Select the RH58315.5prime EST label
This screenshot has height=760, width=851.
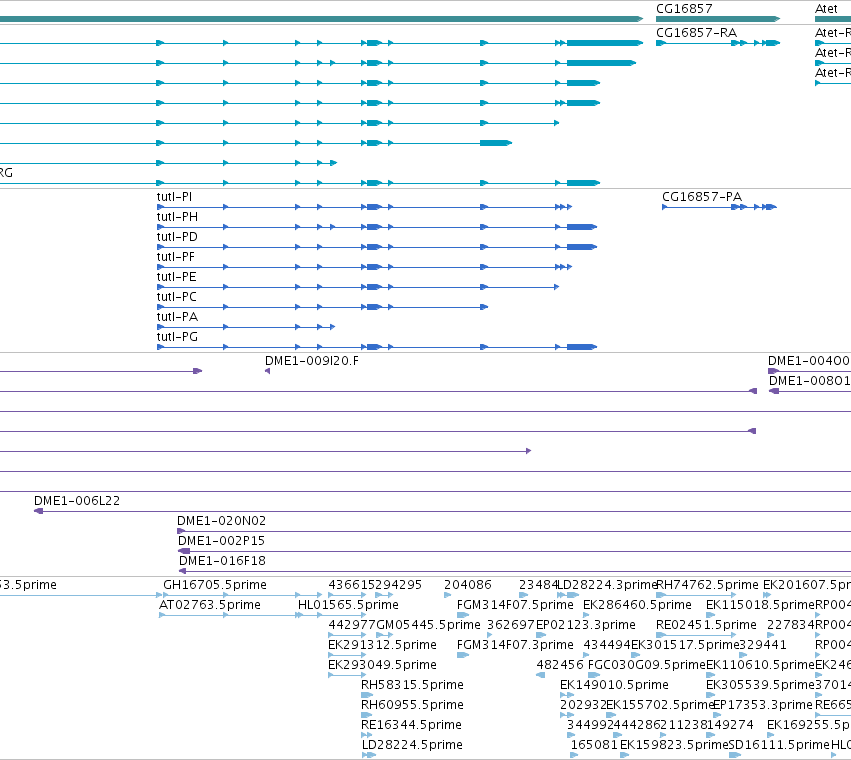412,685
